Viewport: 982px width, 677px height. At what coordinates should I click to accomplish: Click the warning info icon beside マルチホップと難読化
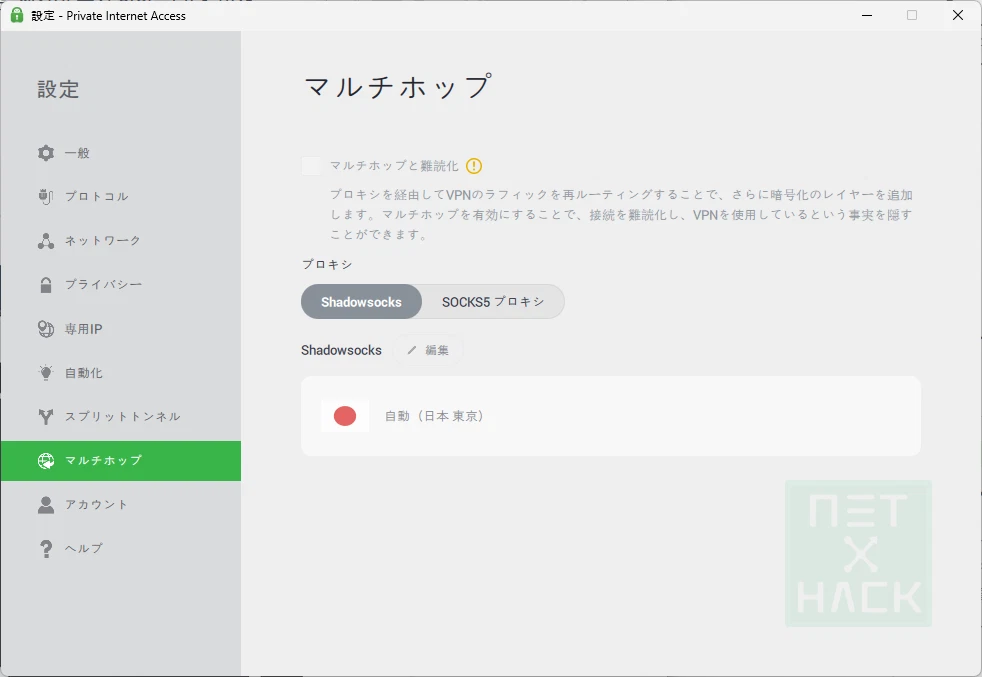coord(476,165)
